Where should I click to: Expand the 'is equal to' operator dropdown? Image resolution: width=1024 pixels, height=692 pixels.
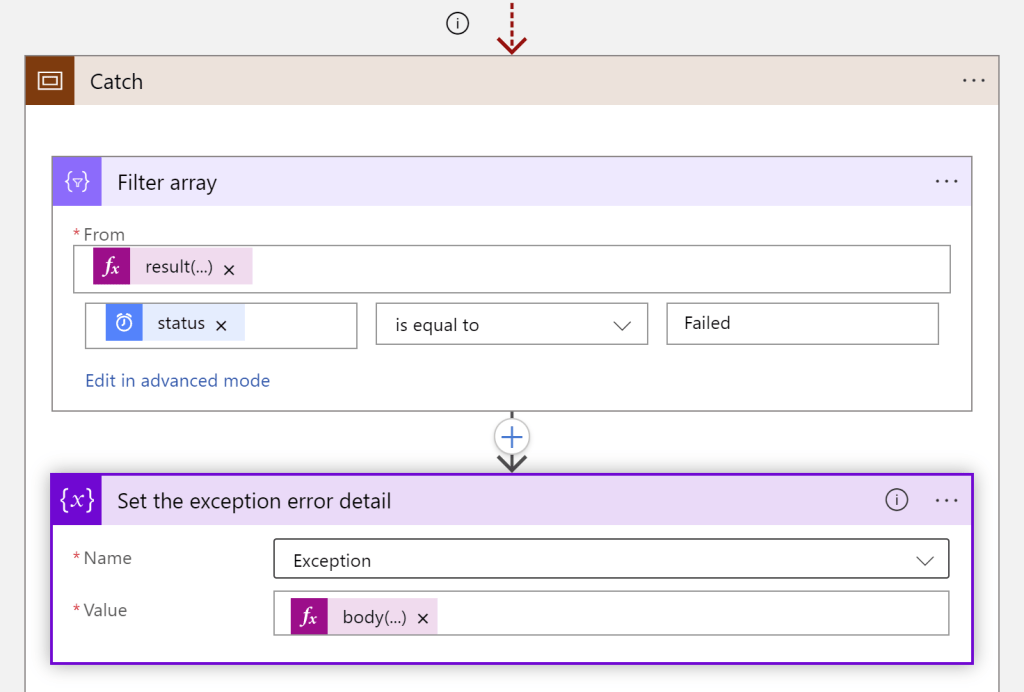point(621,325)
